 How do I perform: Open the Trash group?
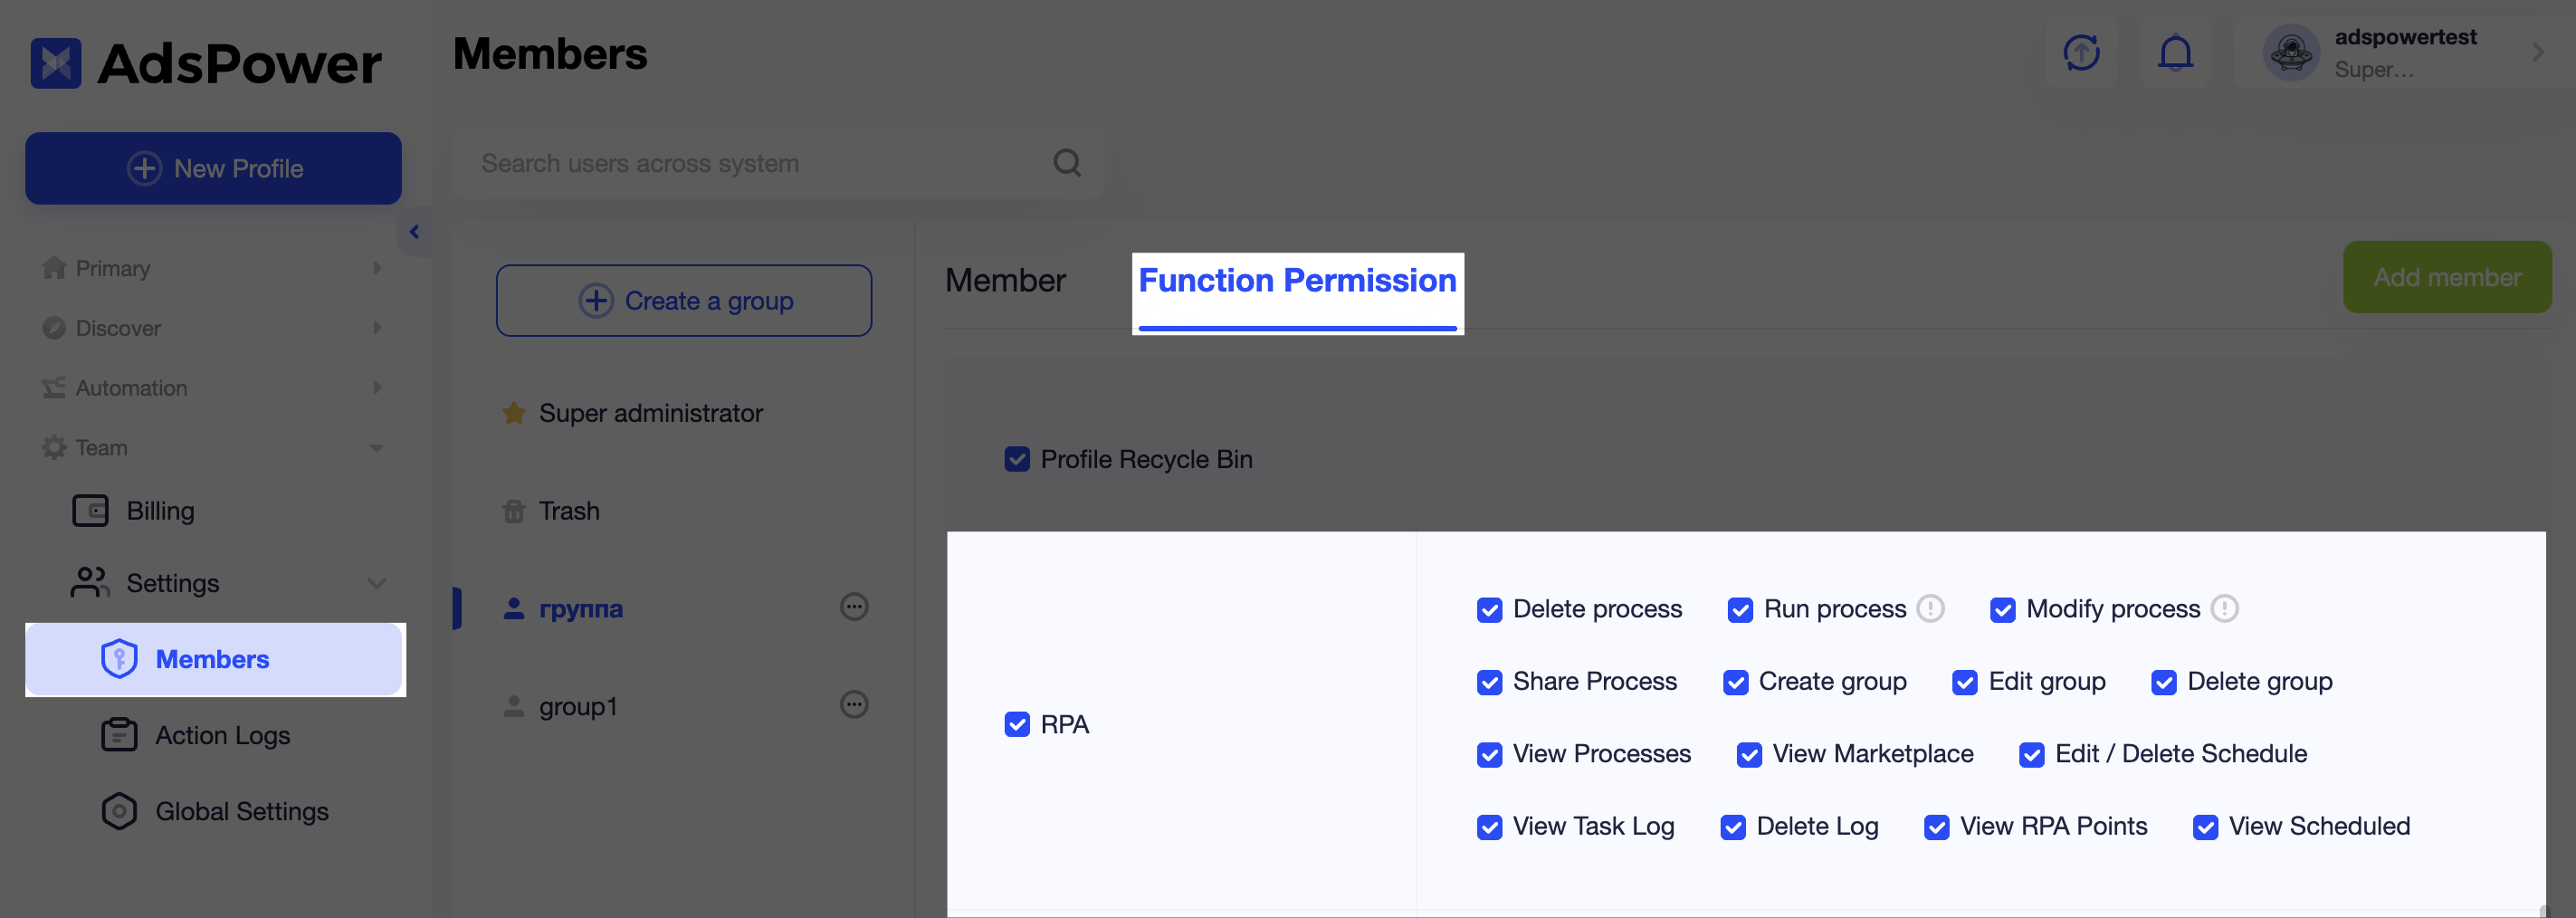pos(568,511)
